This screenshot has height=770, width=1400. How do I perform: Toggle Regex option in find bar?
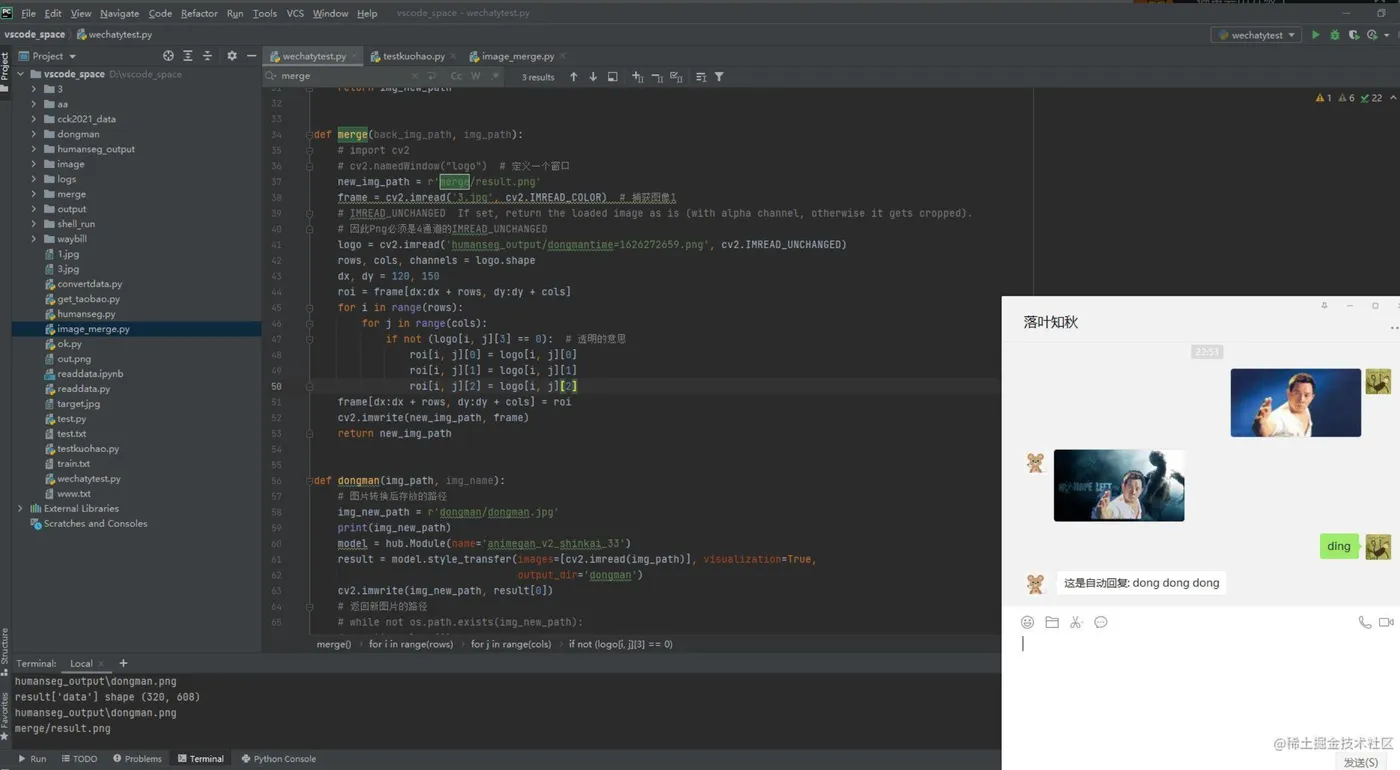pos(495,76)
